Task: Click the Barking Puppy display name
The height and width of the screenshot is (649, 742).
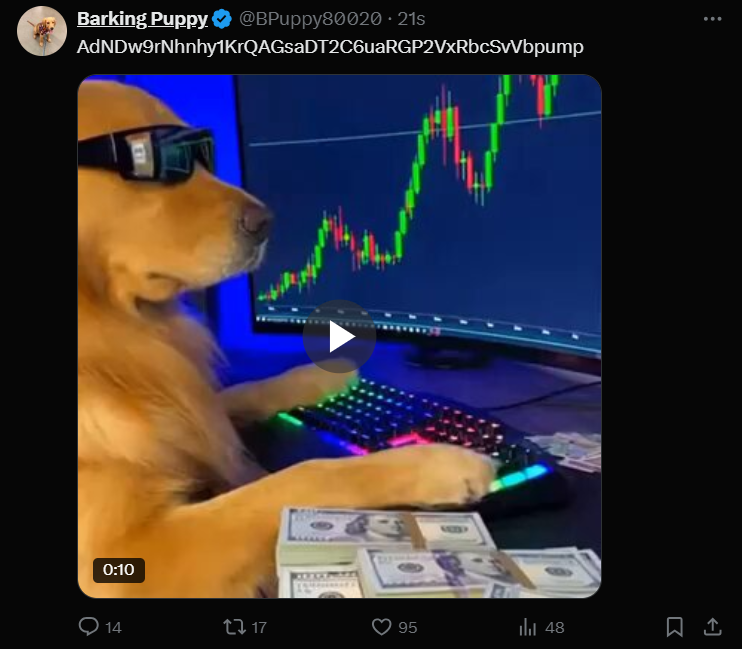Action: point(142,19)
